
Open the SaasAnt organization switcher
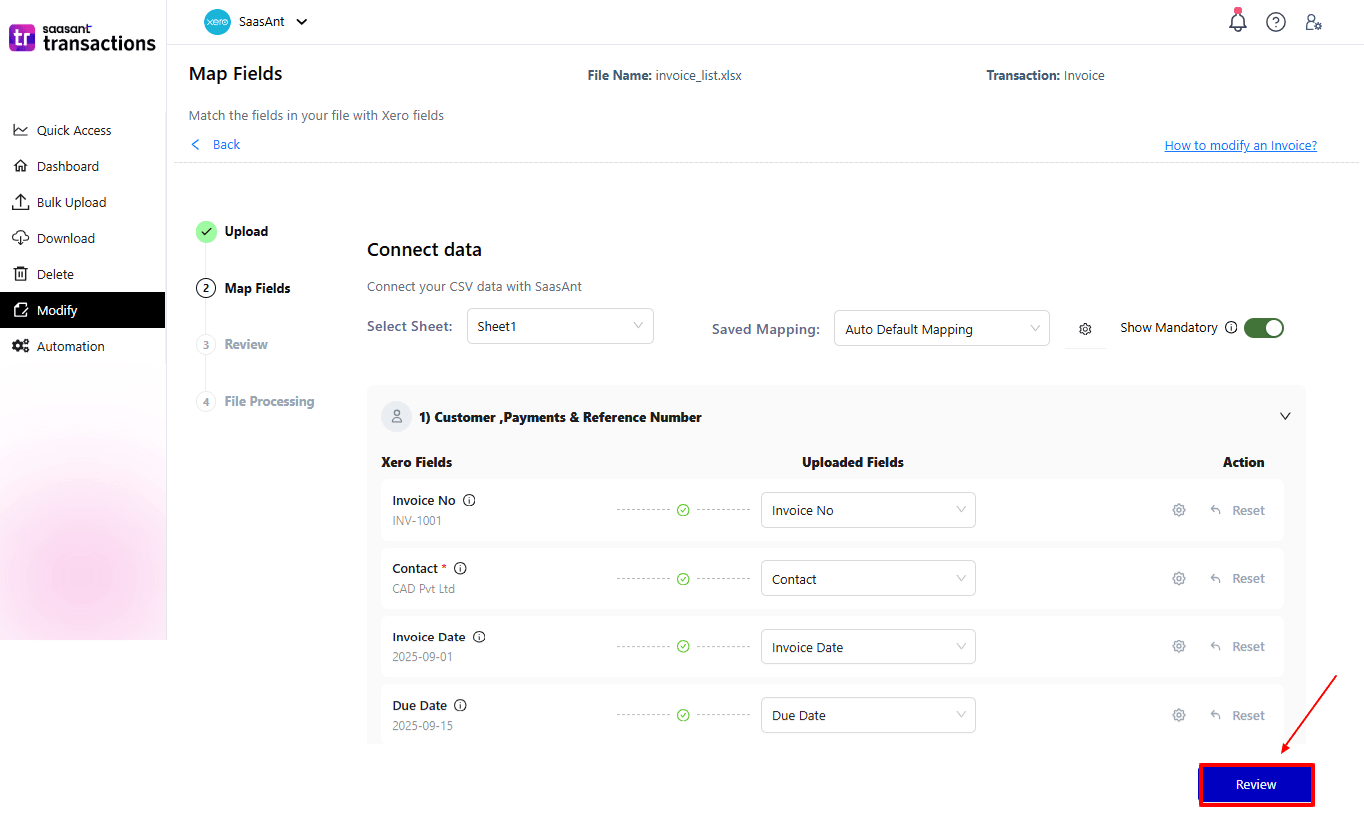point(257,22)
